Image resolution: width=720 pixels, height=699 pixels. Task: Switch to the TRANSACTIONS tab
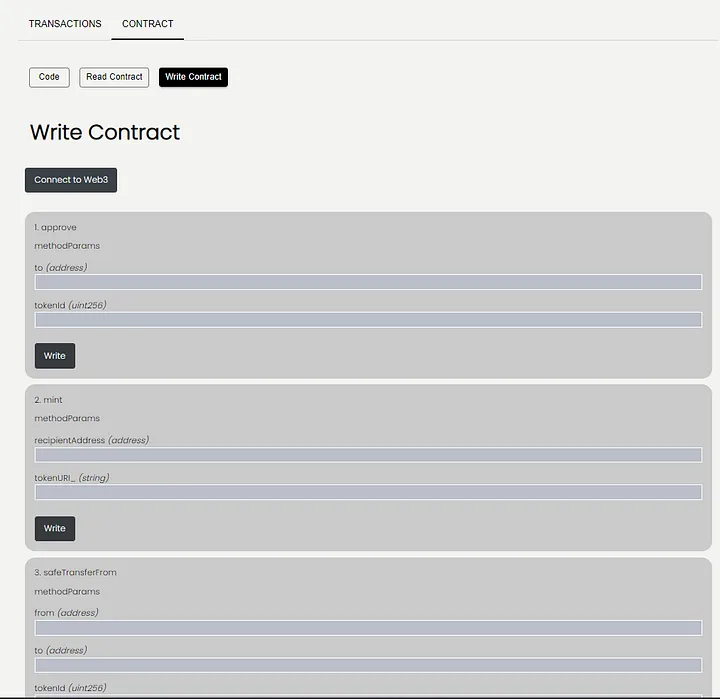coord(65,24)
